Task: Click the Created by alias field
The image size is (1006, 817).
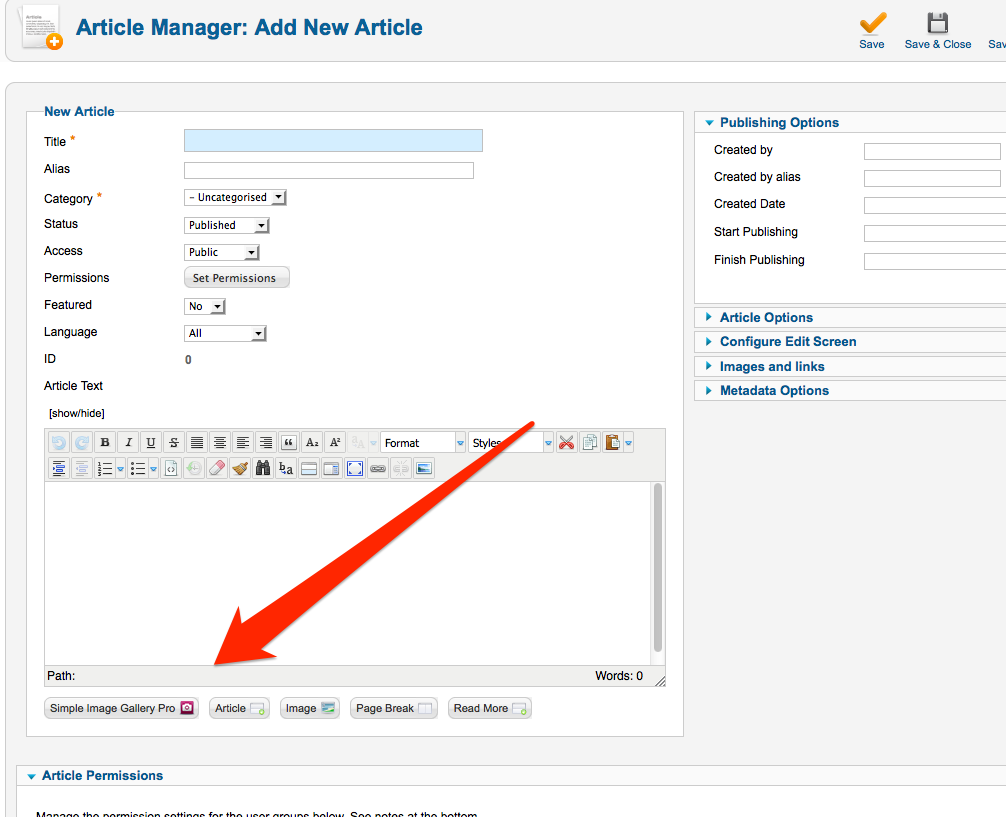Action: pos(932,178)
